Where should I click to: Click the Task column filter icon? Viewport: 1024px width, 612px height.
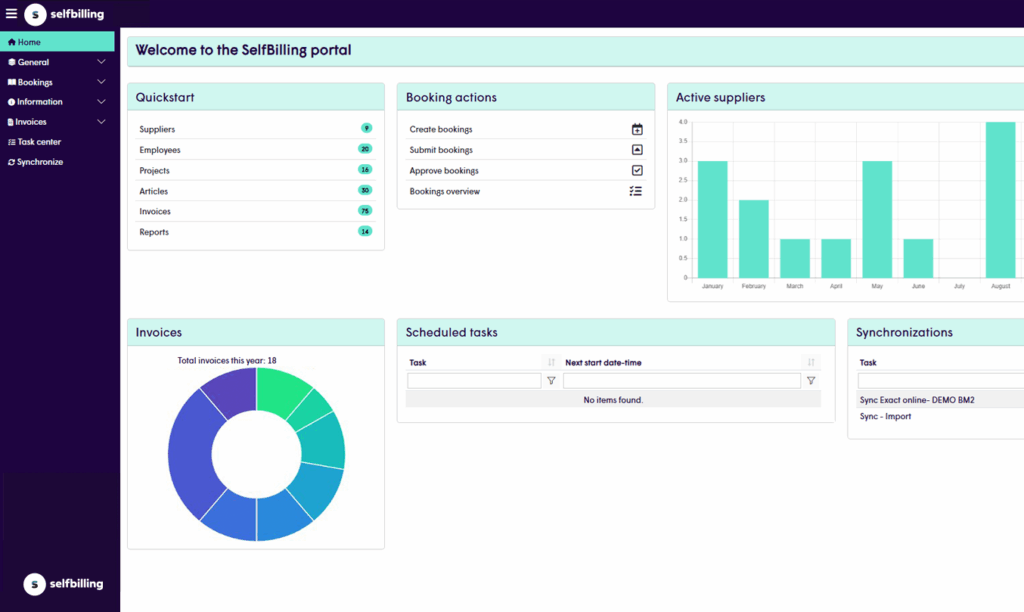551,381
